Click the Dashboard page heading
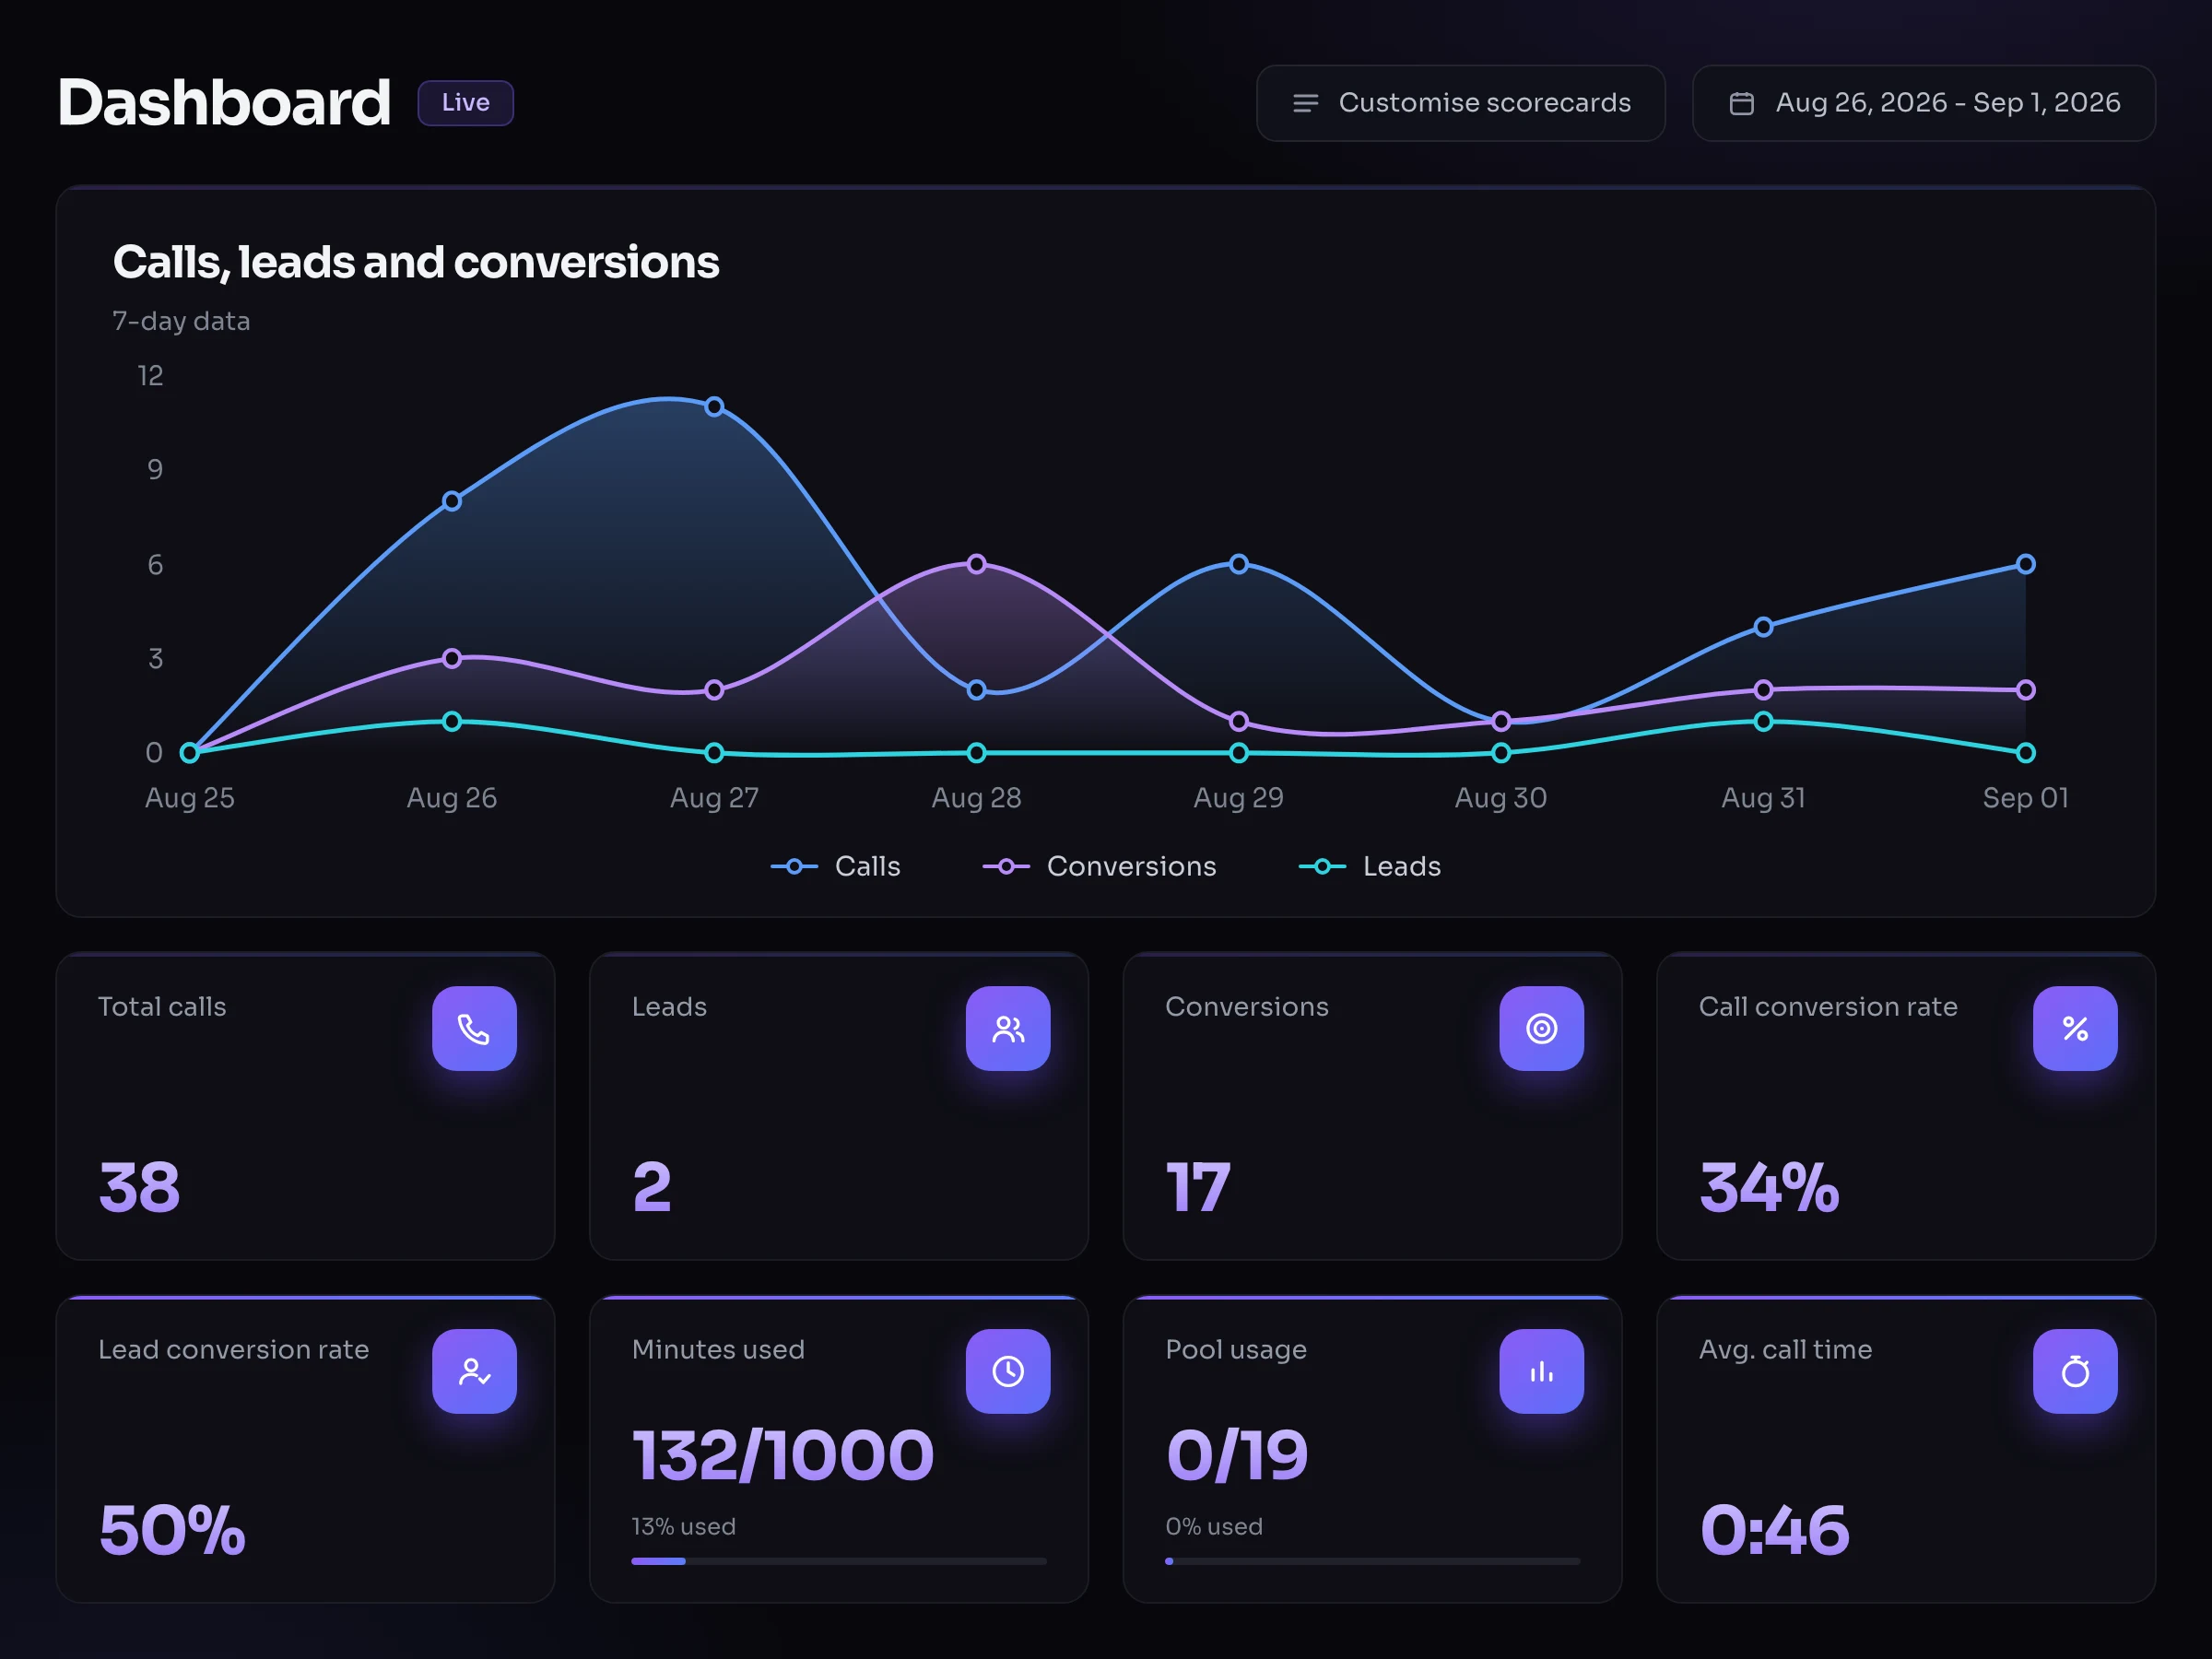Image resolution: width=2212 pixels, height=1659 pixels. pos(224,103)
